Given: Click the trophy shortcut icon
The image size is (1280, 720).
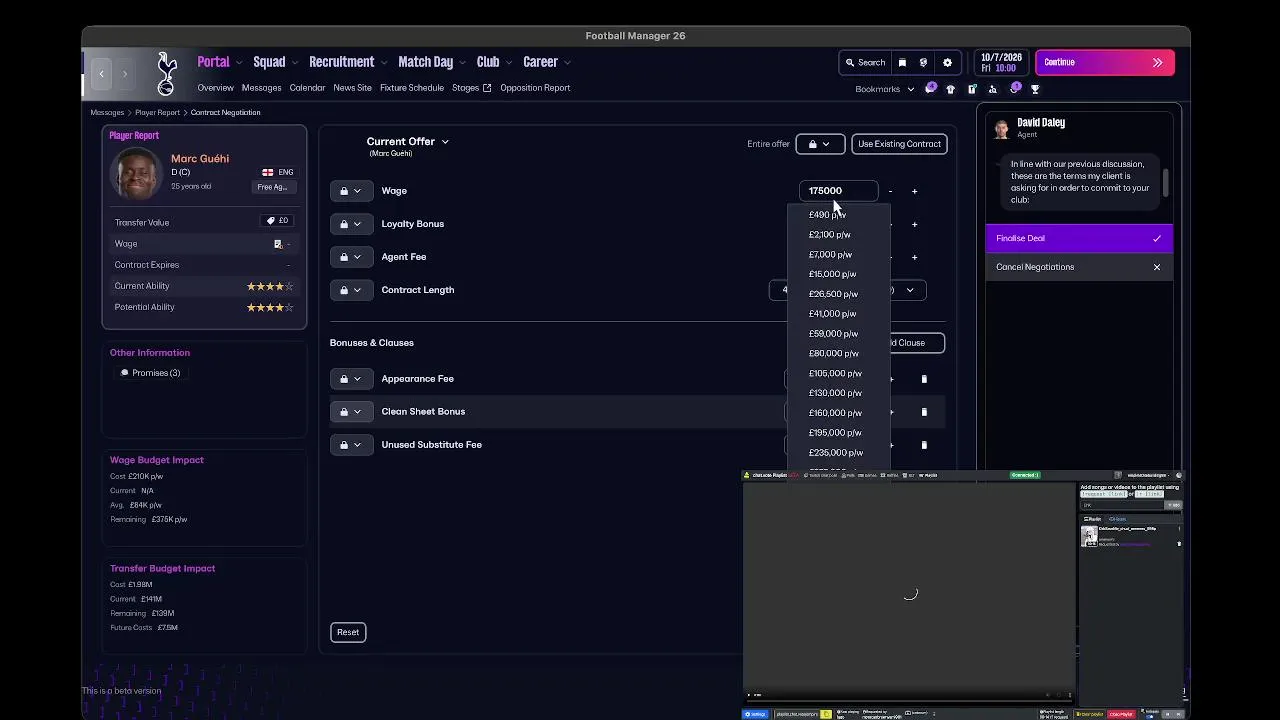Looking at the screenshot, I should point(1035,89).
